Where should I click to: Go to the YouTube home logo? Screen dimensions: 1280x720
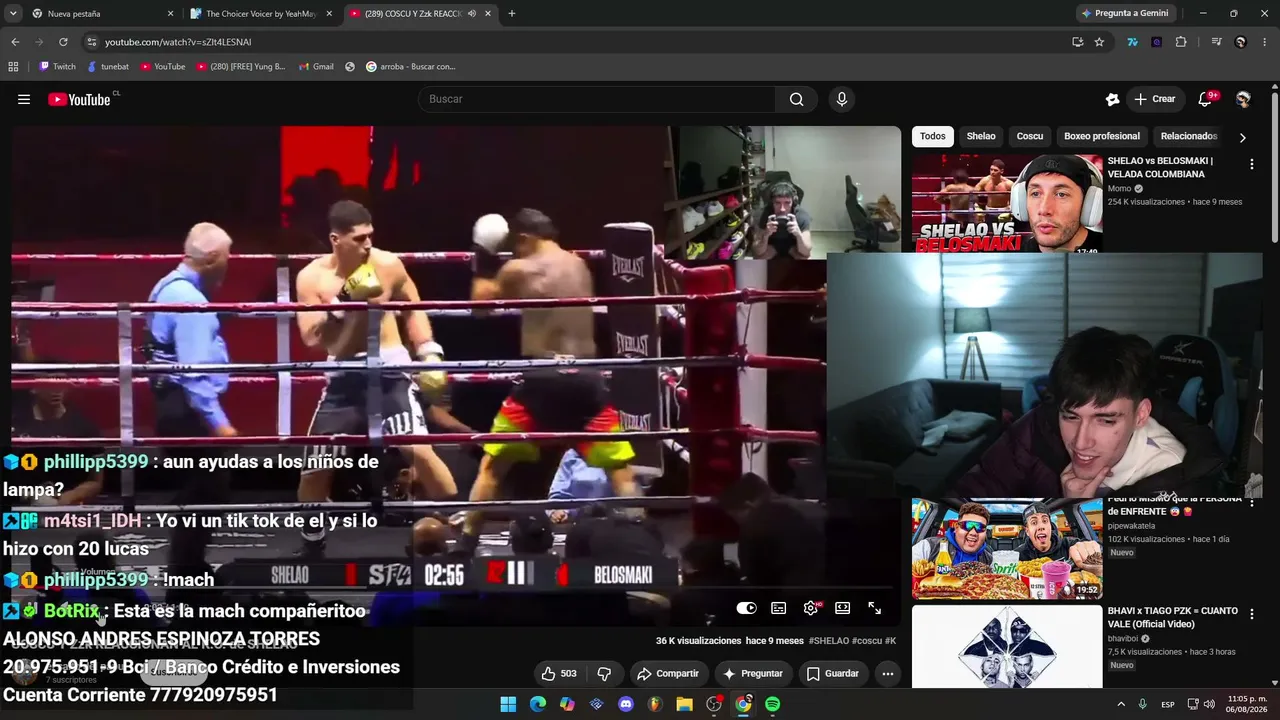click(79, 99)
